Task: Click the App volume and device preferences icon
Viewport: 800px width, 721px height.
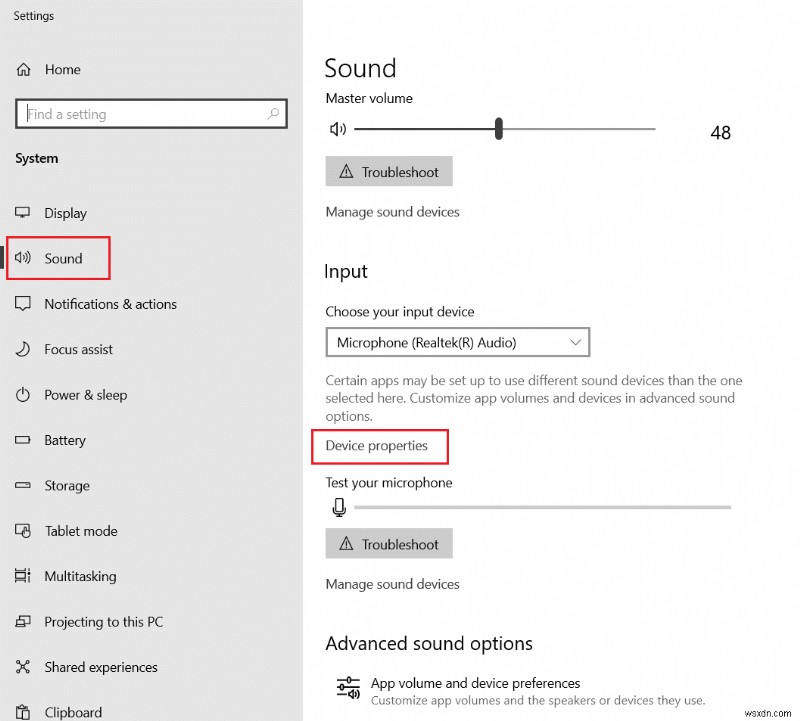Action: pos(348,687)
